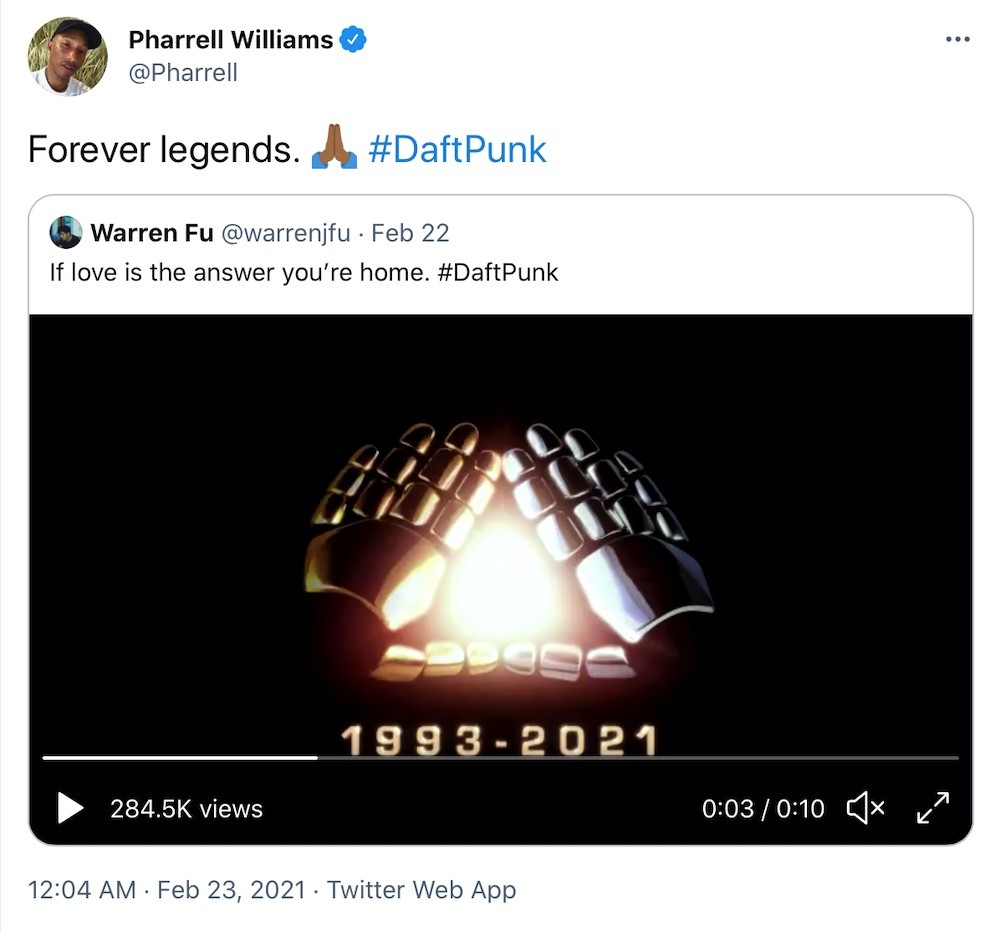Play the embedded video

(x=70, y=808)
